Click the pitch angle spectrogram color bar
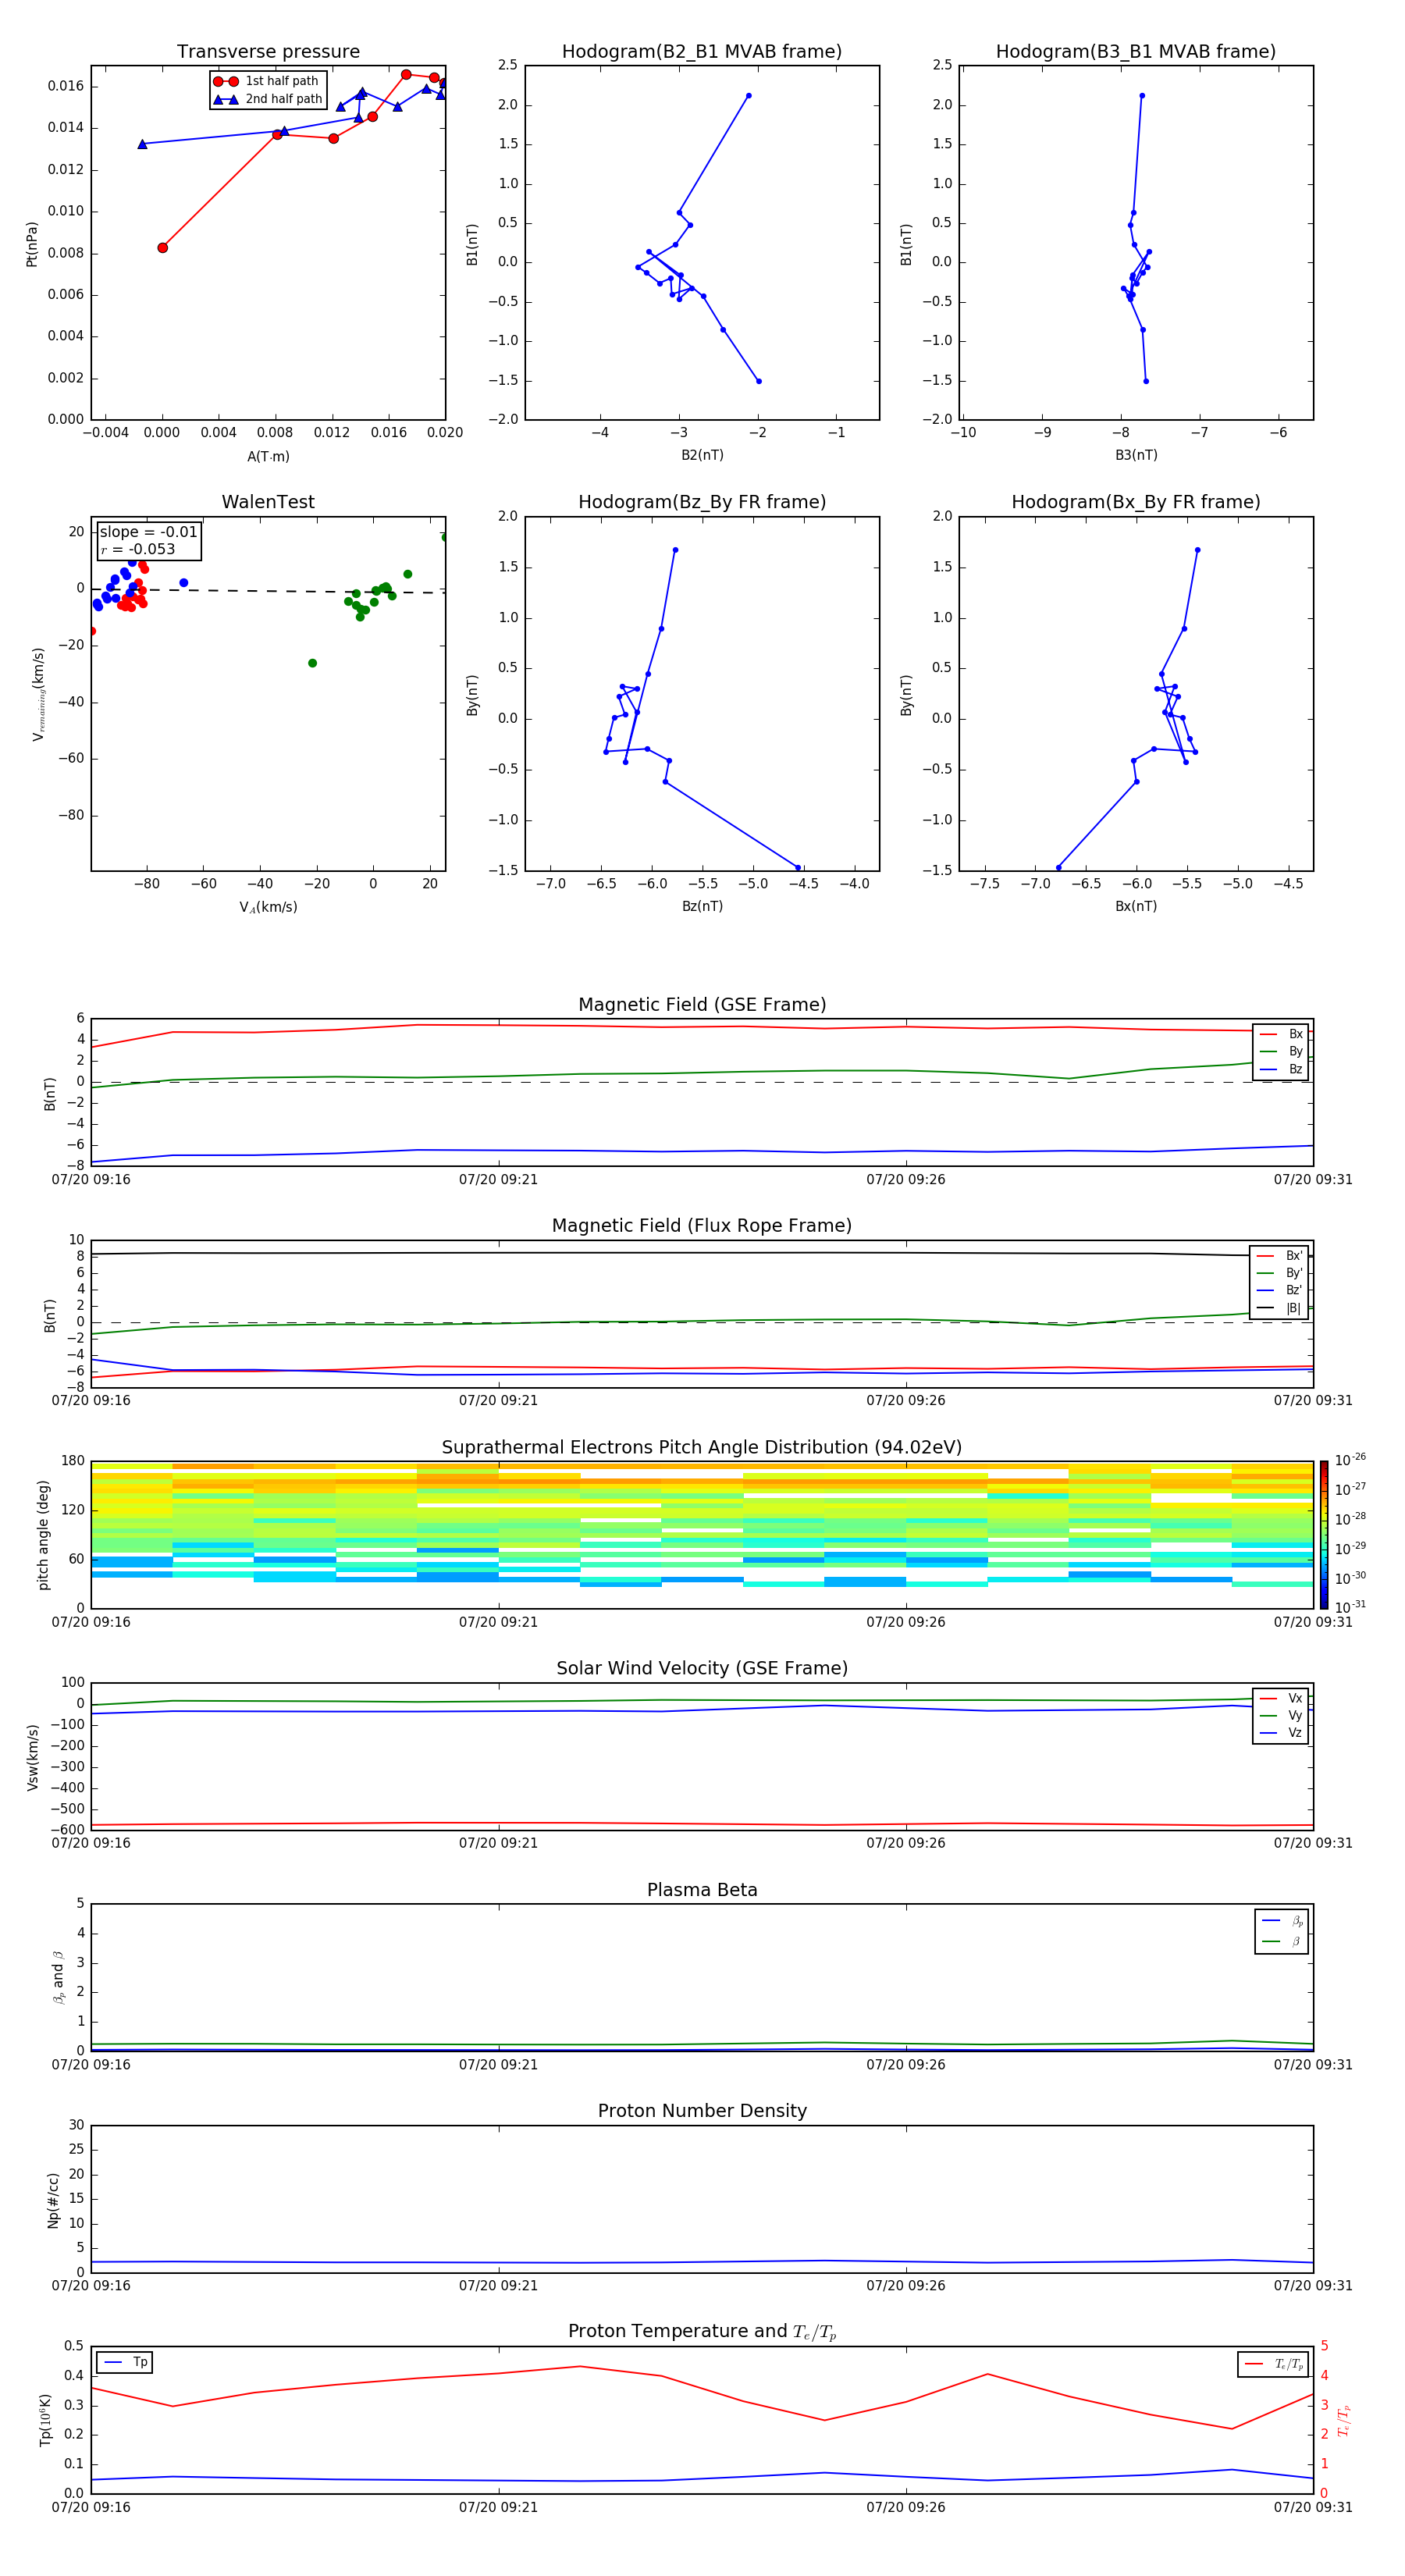1405x2576 pixels. click(x=1324, y=1534)
